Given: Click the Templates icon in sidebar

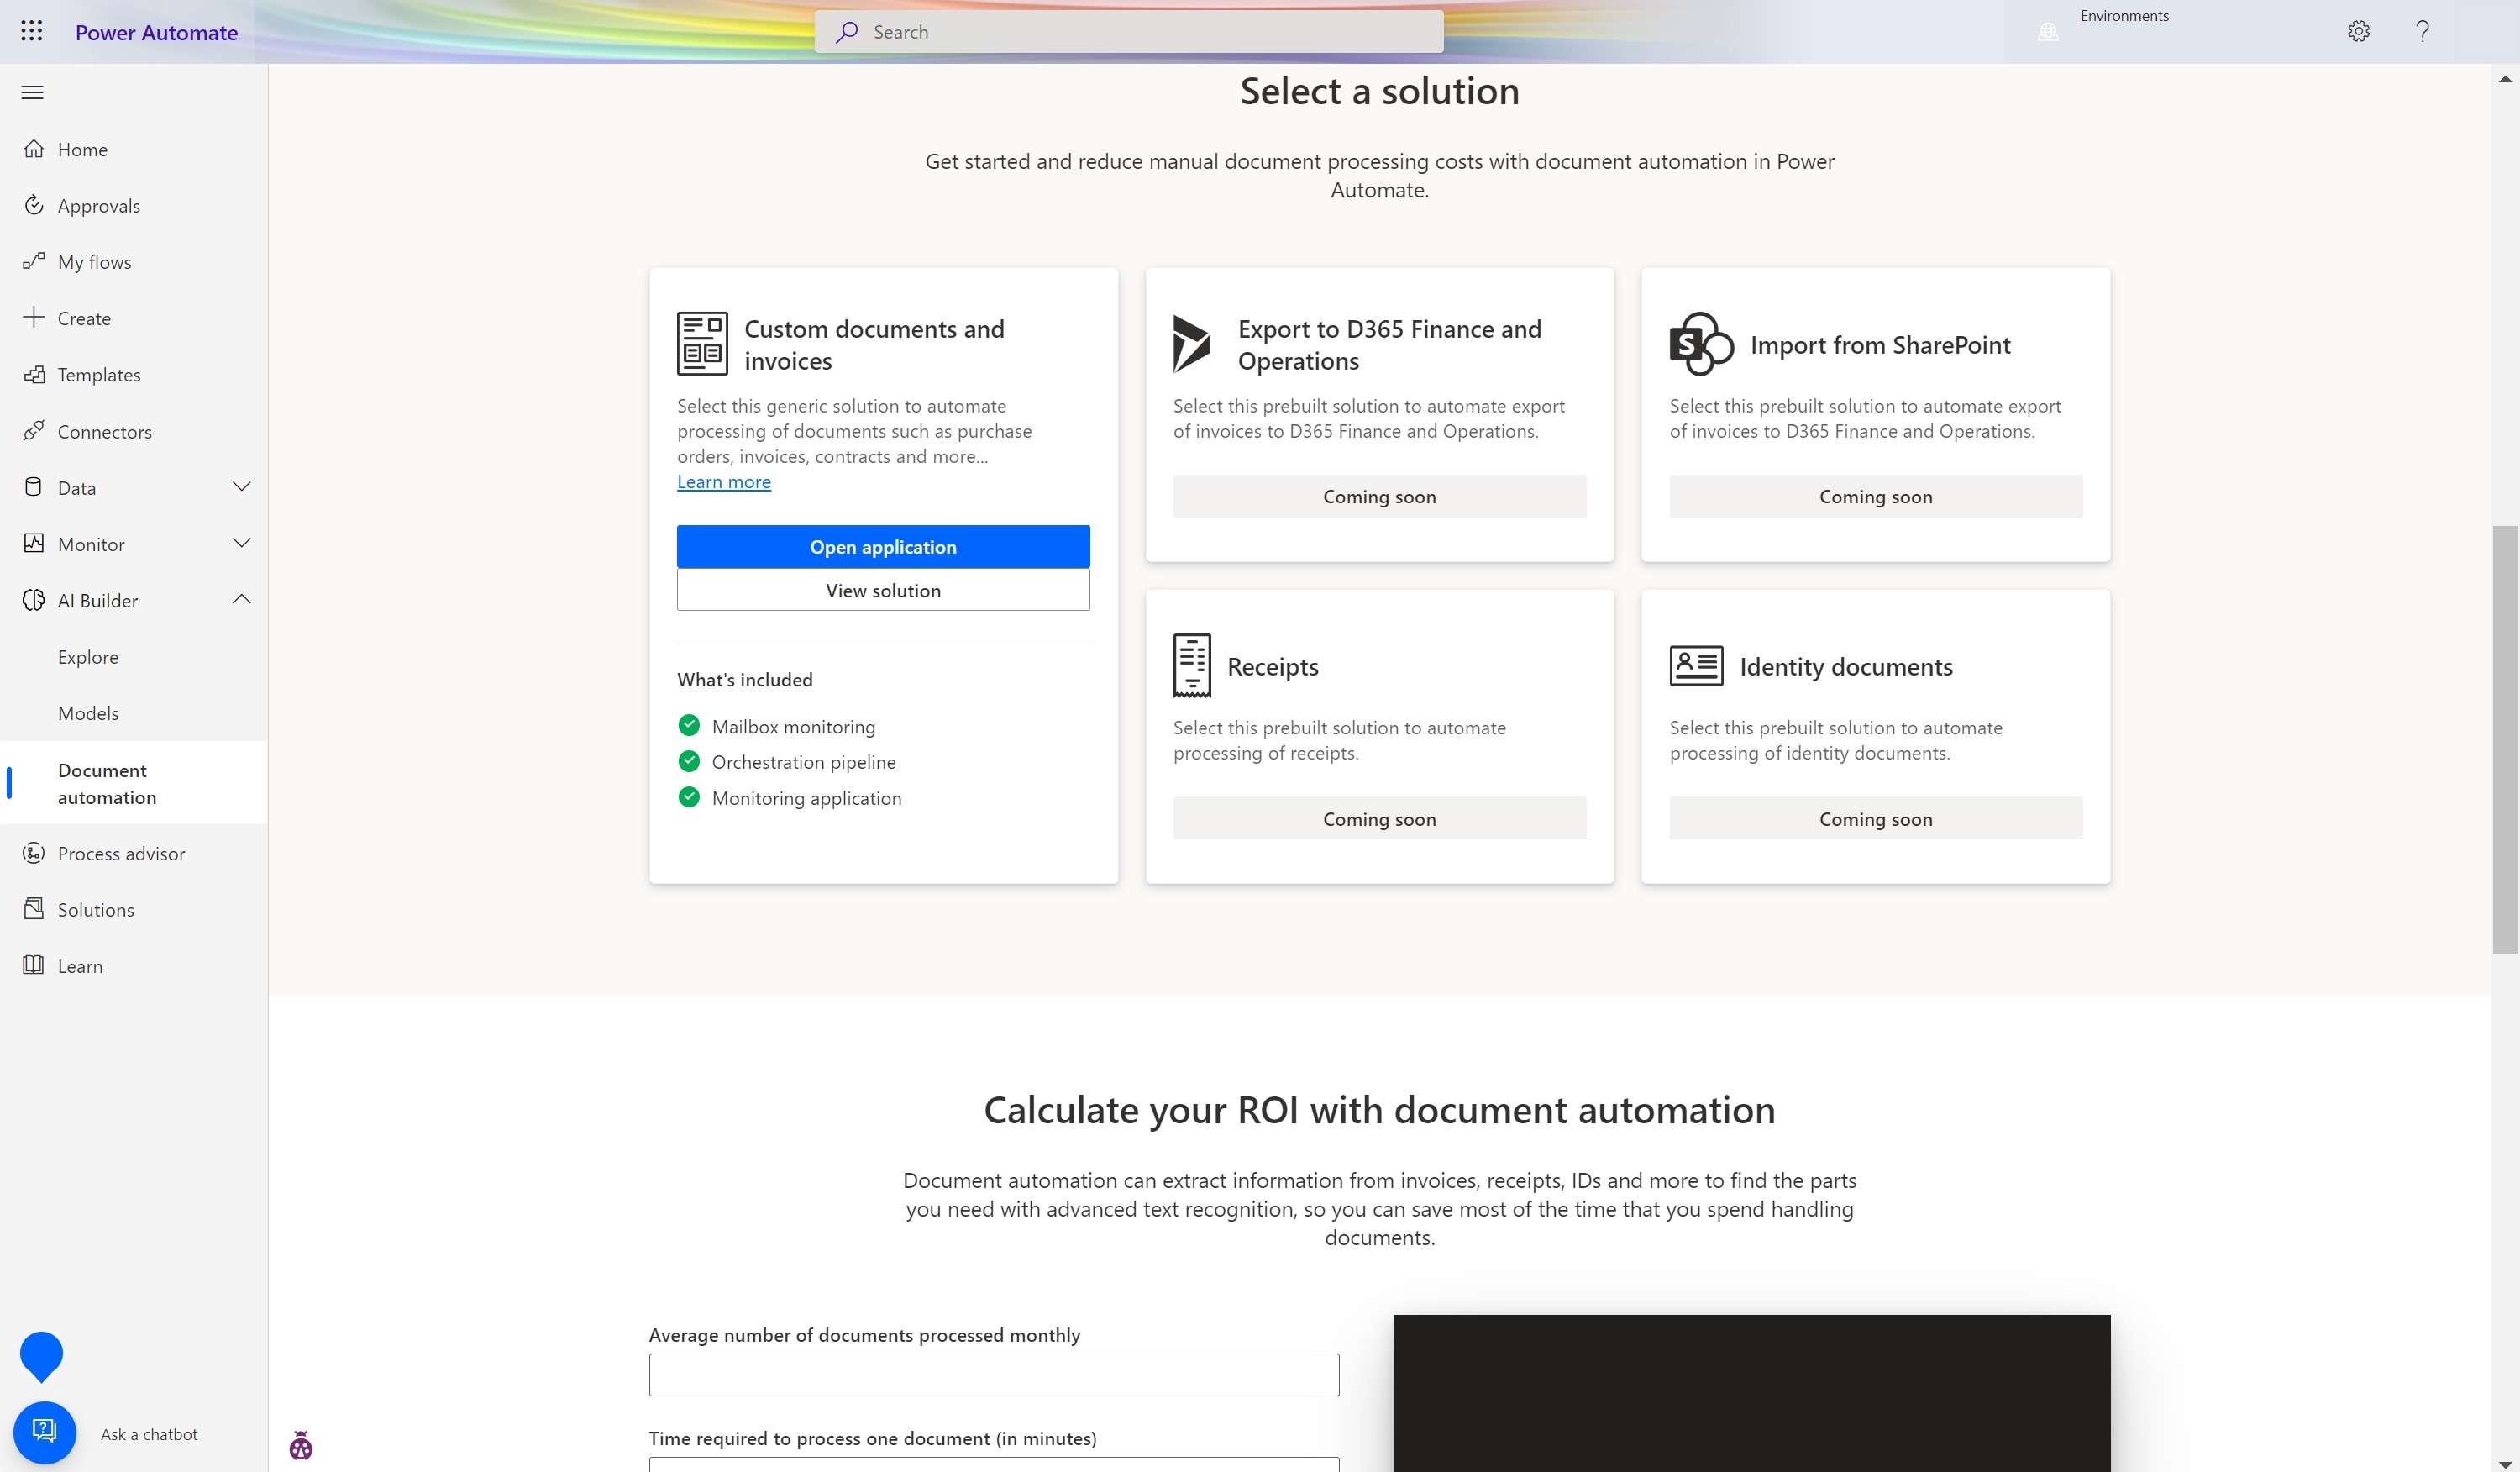Looking at the screenshot, I should click(34, 374).
